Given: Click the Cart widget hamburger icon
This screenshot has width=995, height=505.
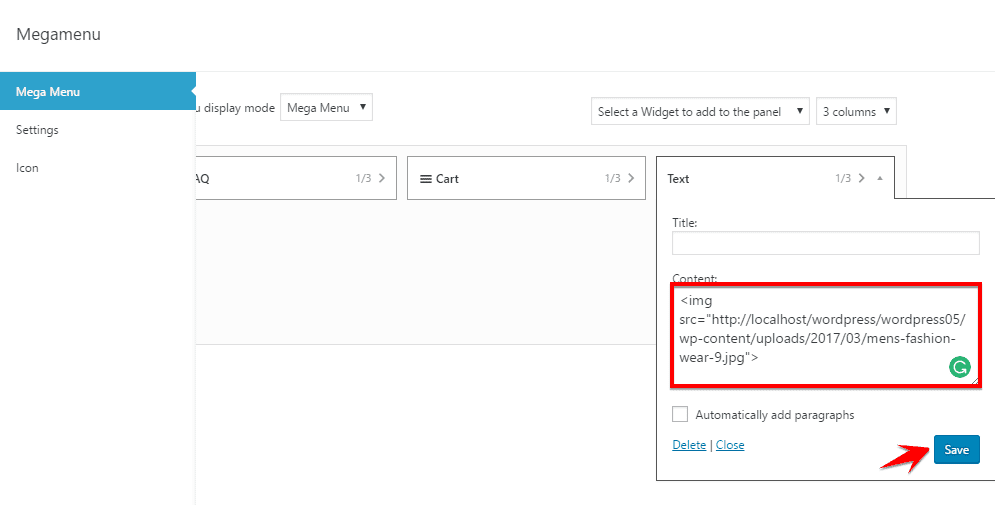Looking at the screenshot, I should click(x=425, y=179).
